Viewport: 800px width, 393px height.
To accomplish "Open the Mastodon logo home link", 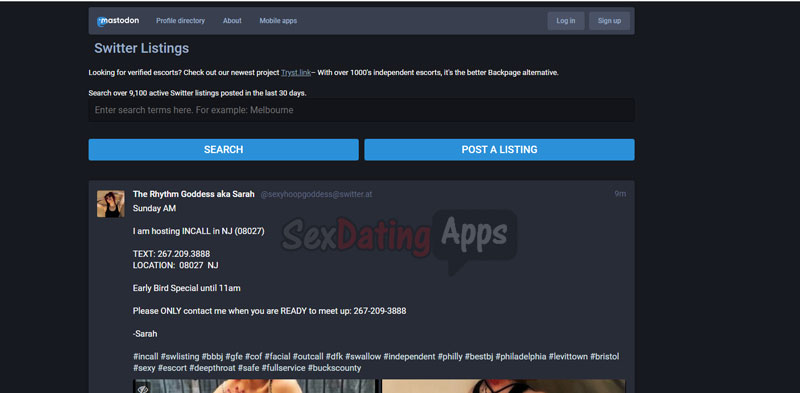I will click(x=118, y=21).
